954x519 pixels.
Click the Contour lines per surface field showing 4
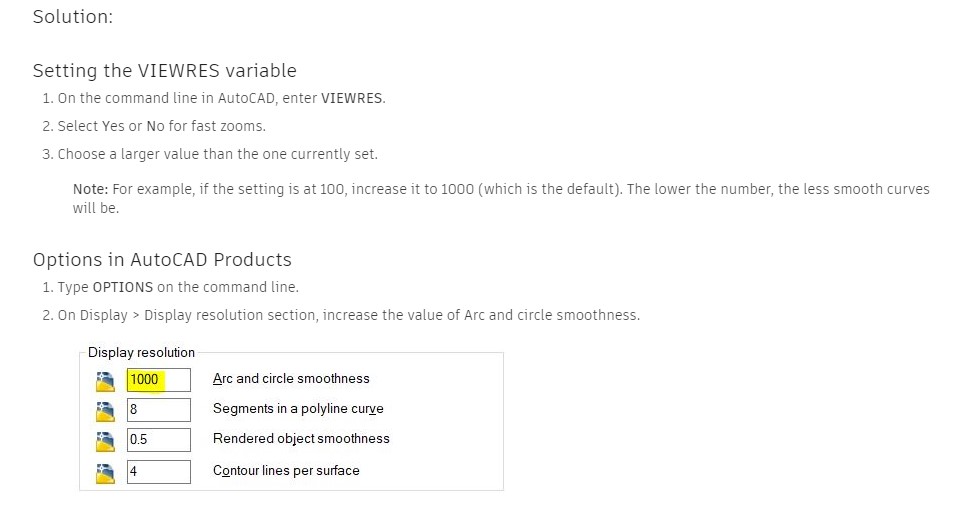coord(158,471)
